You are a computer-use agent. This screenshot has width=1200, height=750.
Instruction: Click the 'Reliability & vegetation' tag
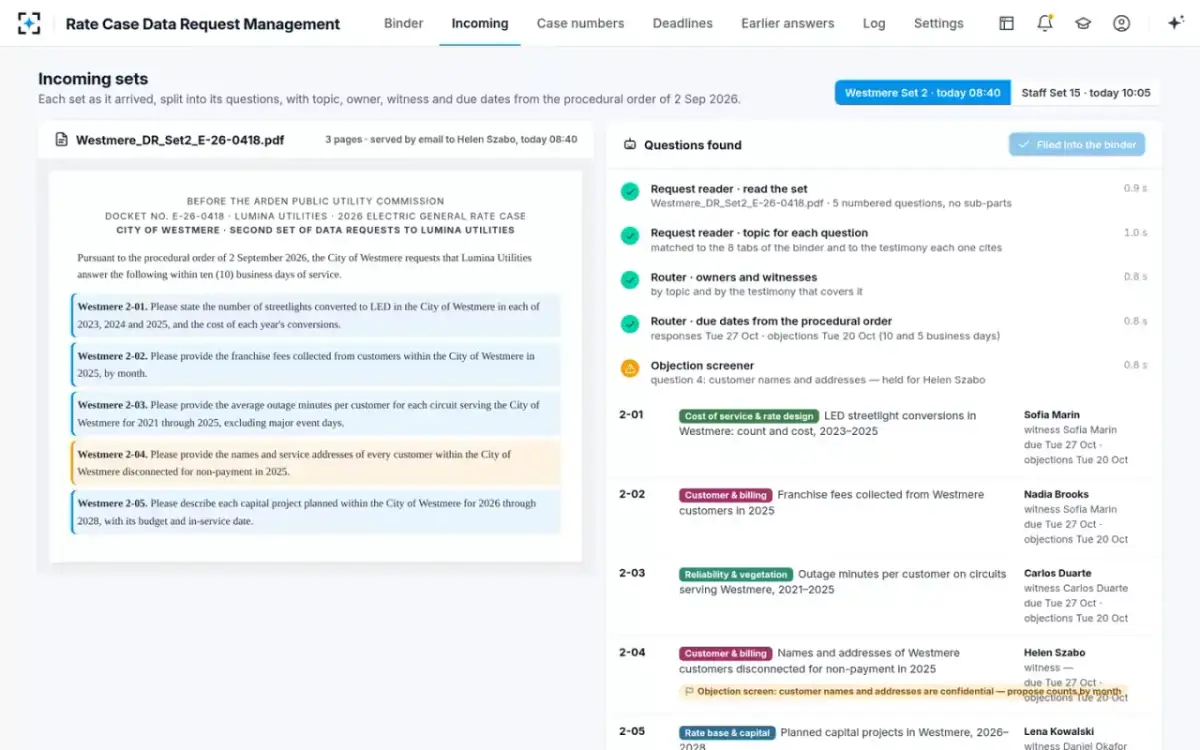point(736,575)
